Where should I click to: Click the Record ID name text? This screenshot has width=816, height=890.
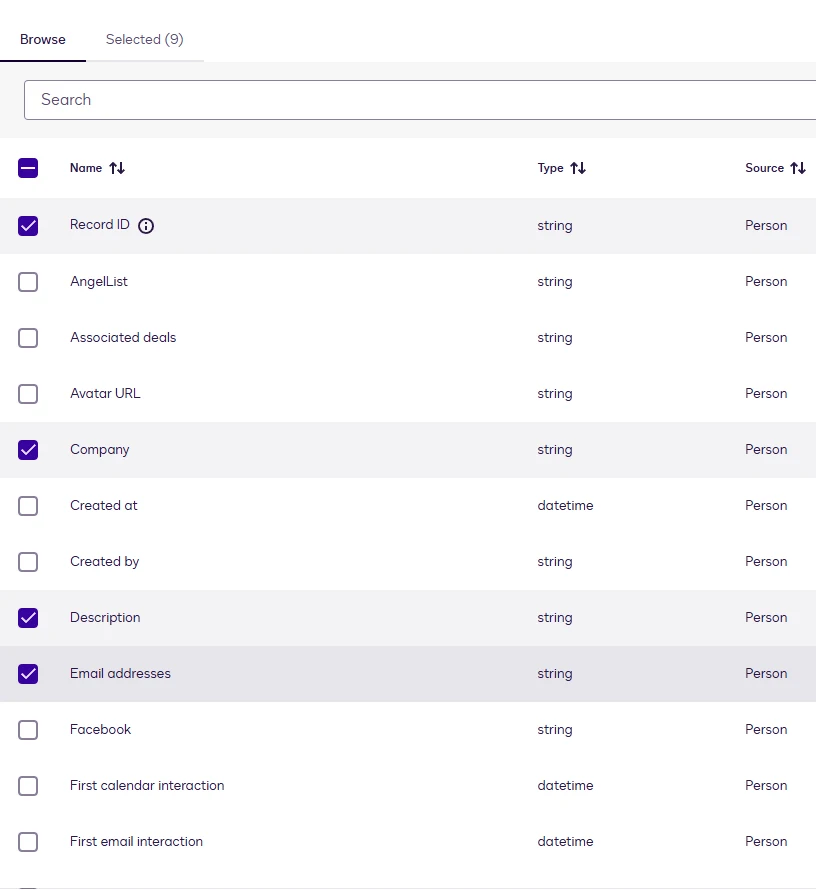100,225
